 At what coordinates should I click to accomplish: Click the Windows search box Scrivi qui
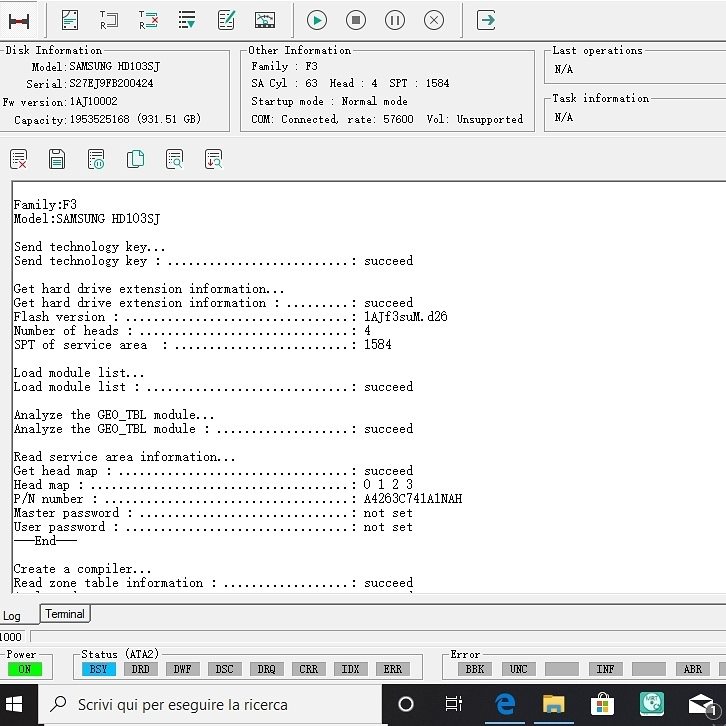[210, 705]
